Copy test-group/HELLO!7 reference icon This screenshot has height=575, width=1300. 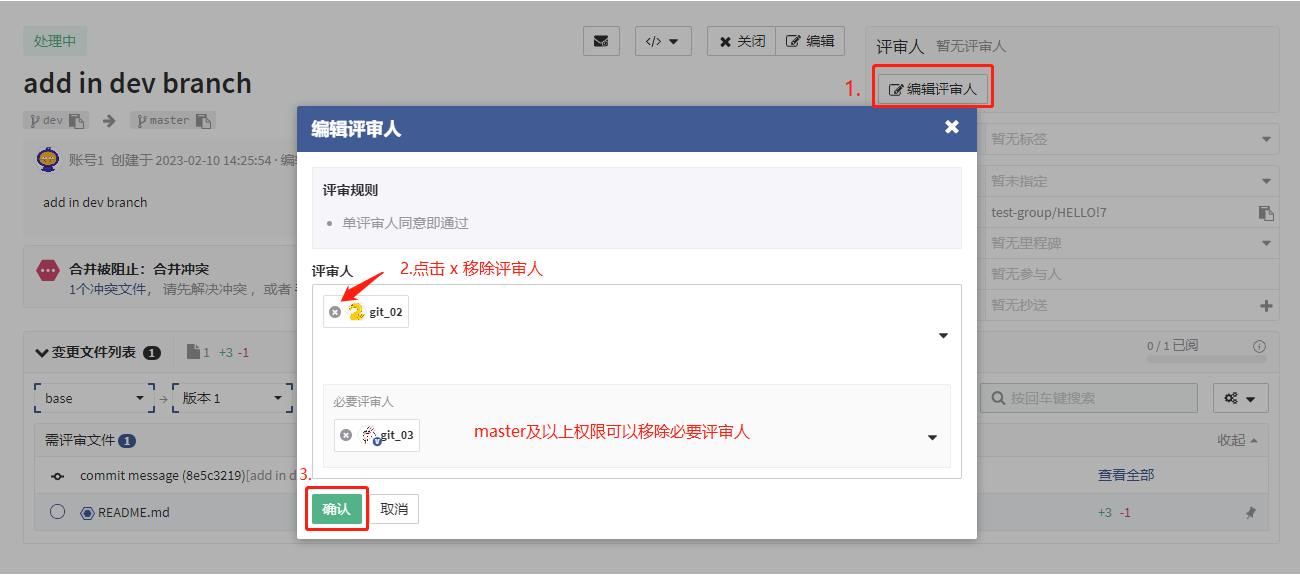click(1266, 213)
